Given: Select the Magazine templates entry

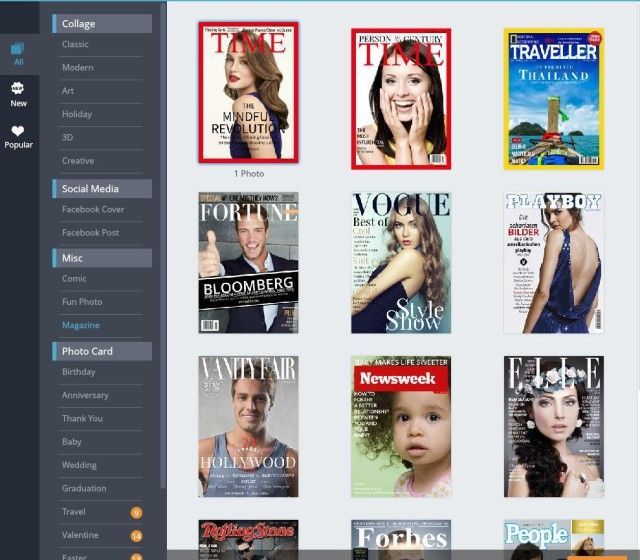Looking at the screenshot, I should point(80,325).
